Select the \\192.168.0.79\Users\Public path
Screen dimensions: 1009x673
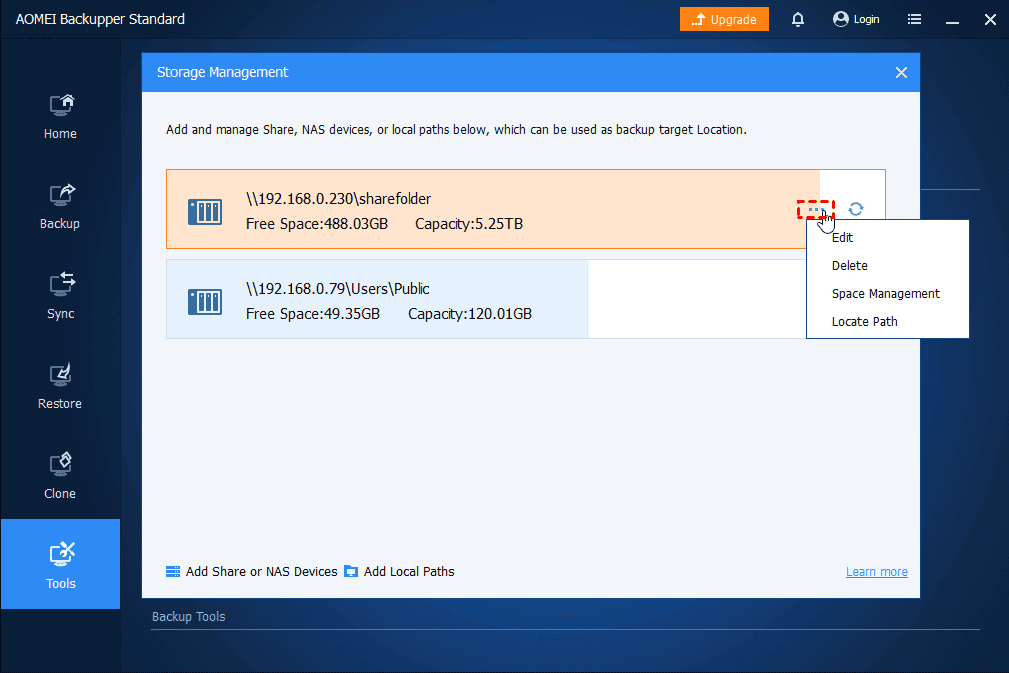338,289
